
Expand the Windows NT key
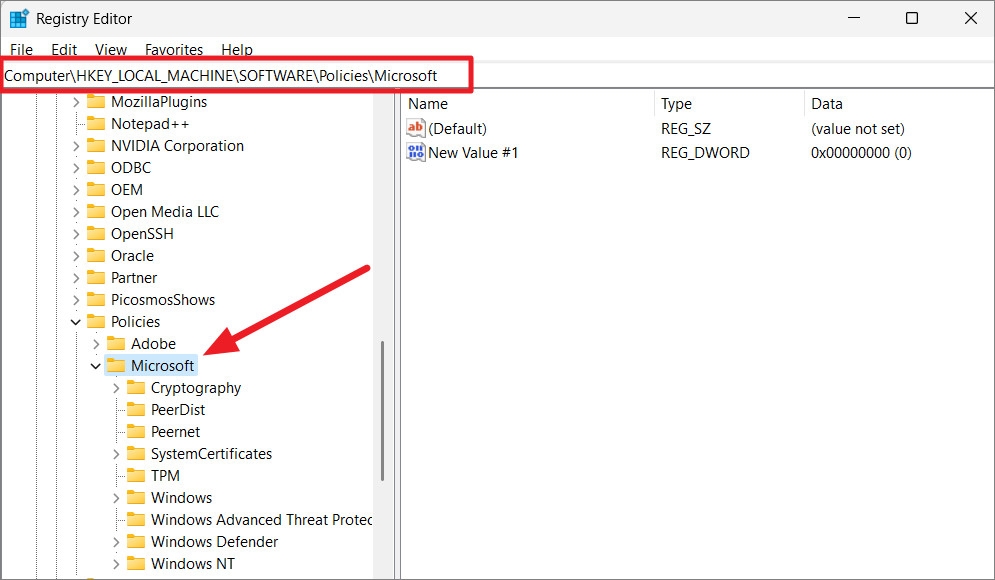[x=118, y=563]
